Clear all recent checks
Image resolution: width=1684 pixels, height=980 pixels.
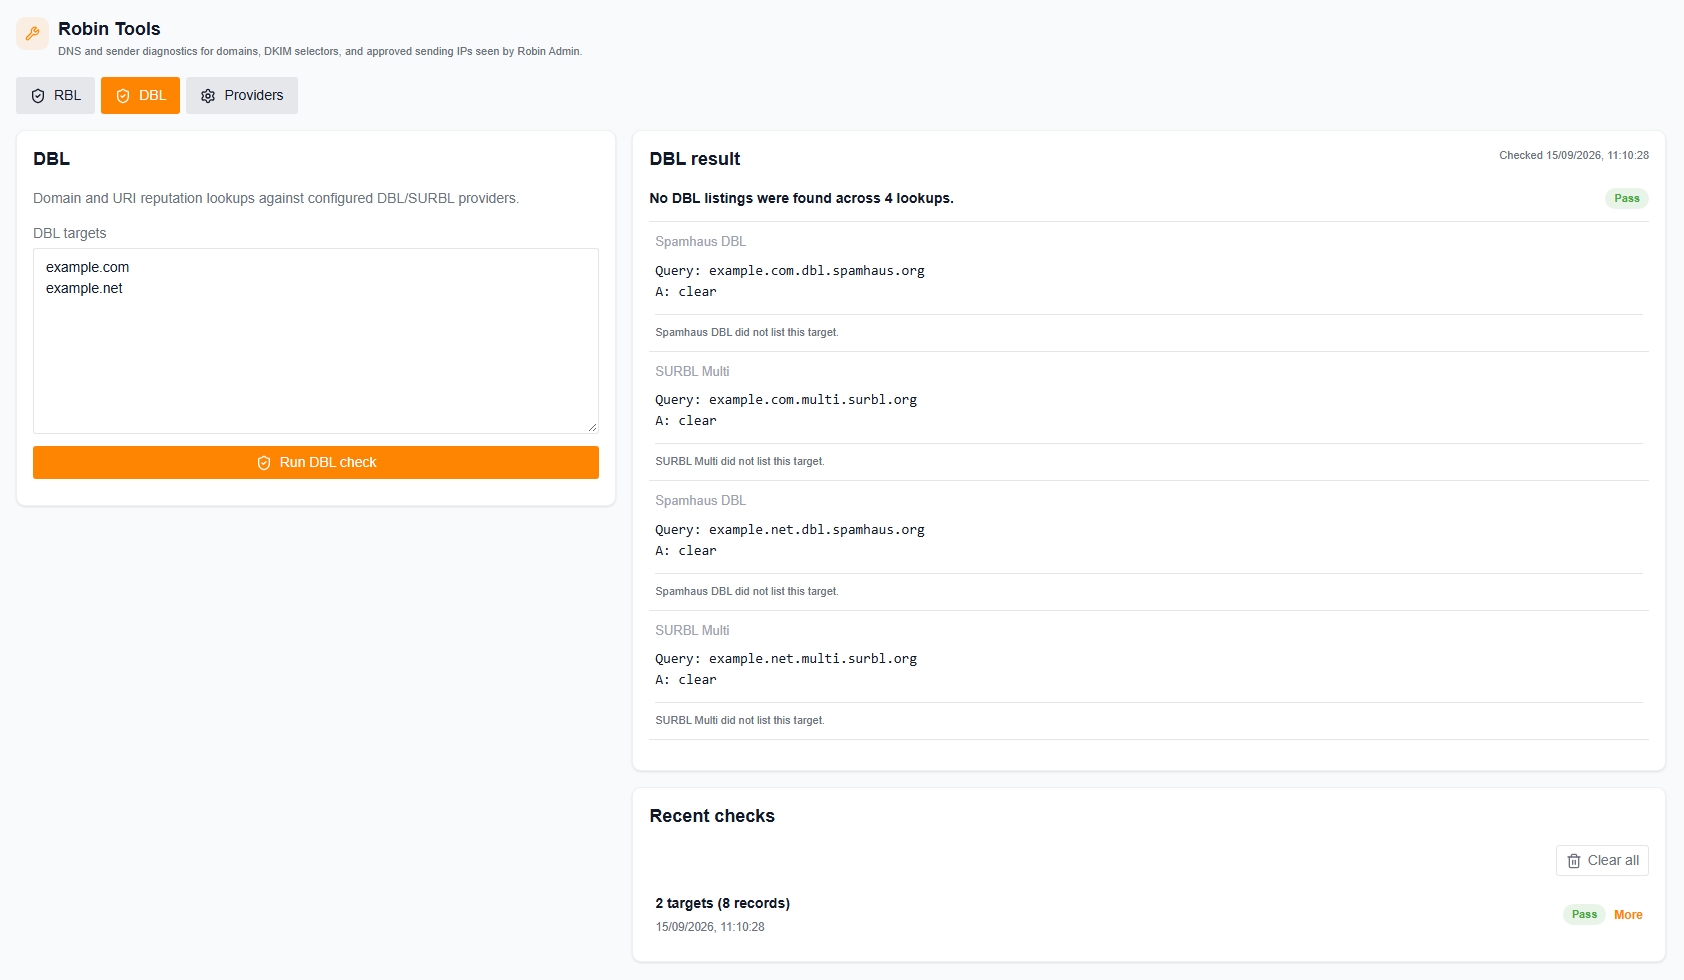coord(1602,861)
